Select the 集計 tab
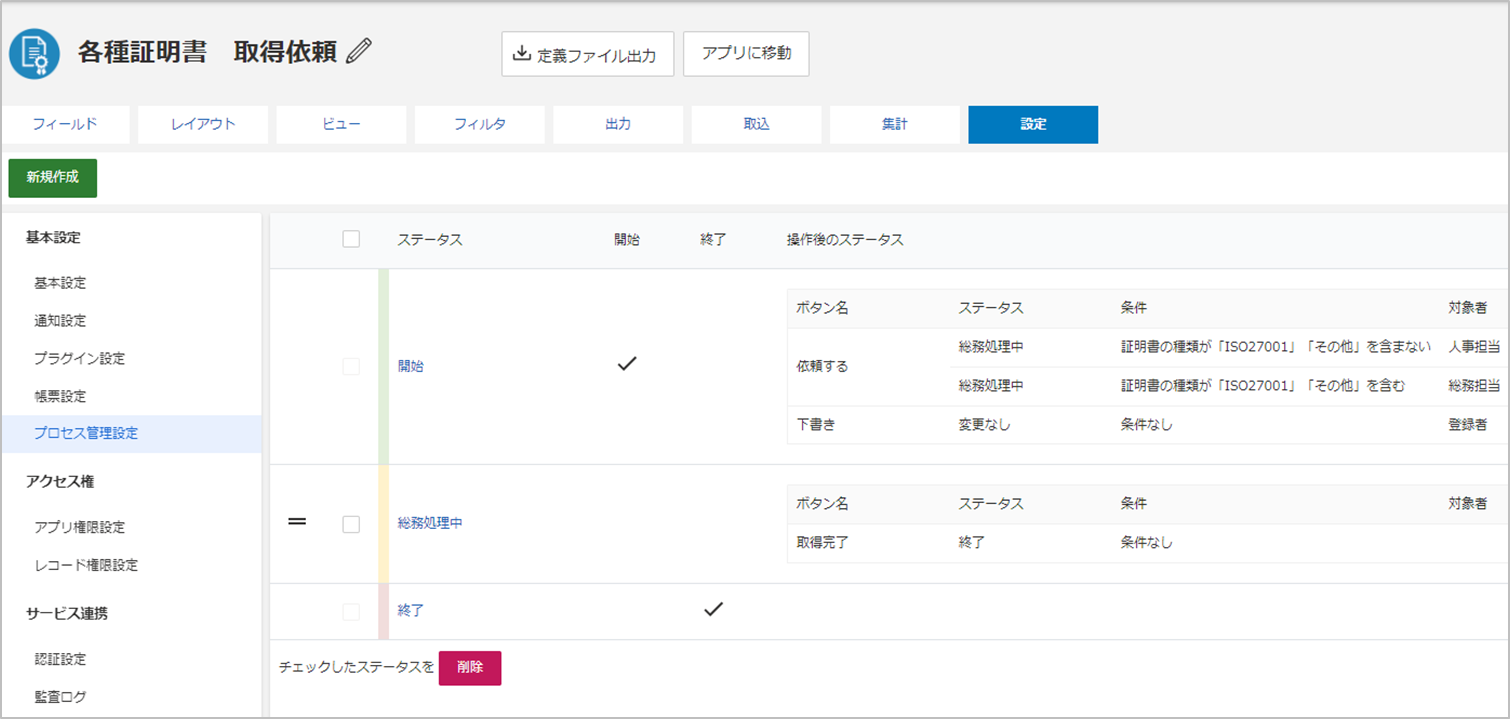 [895, 125]
